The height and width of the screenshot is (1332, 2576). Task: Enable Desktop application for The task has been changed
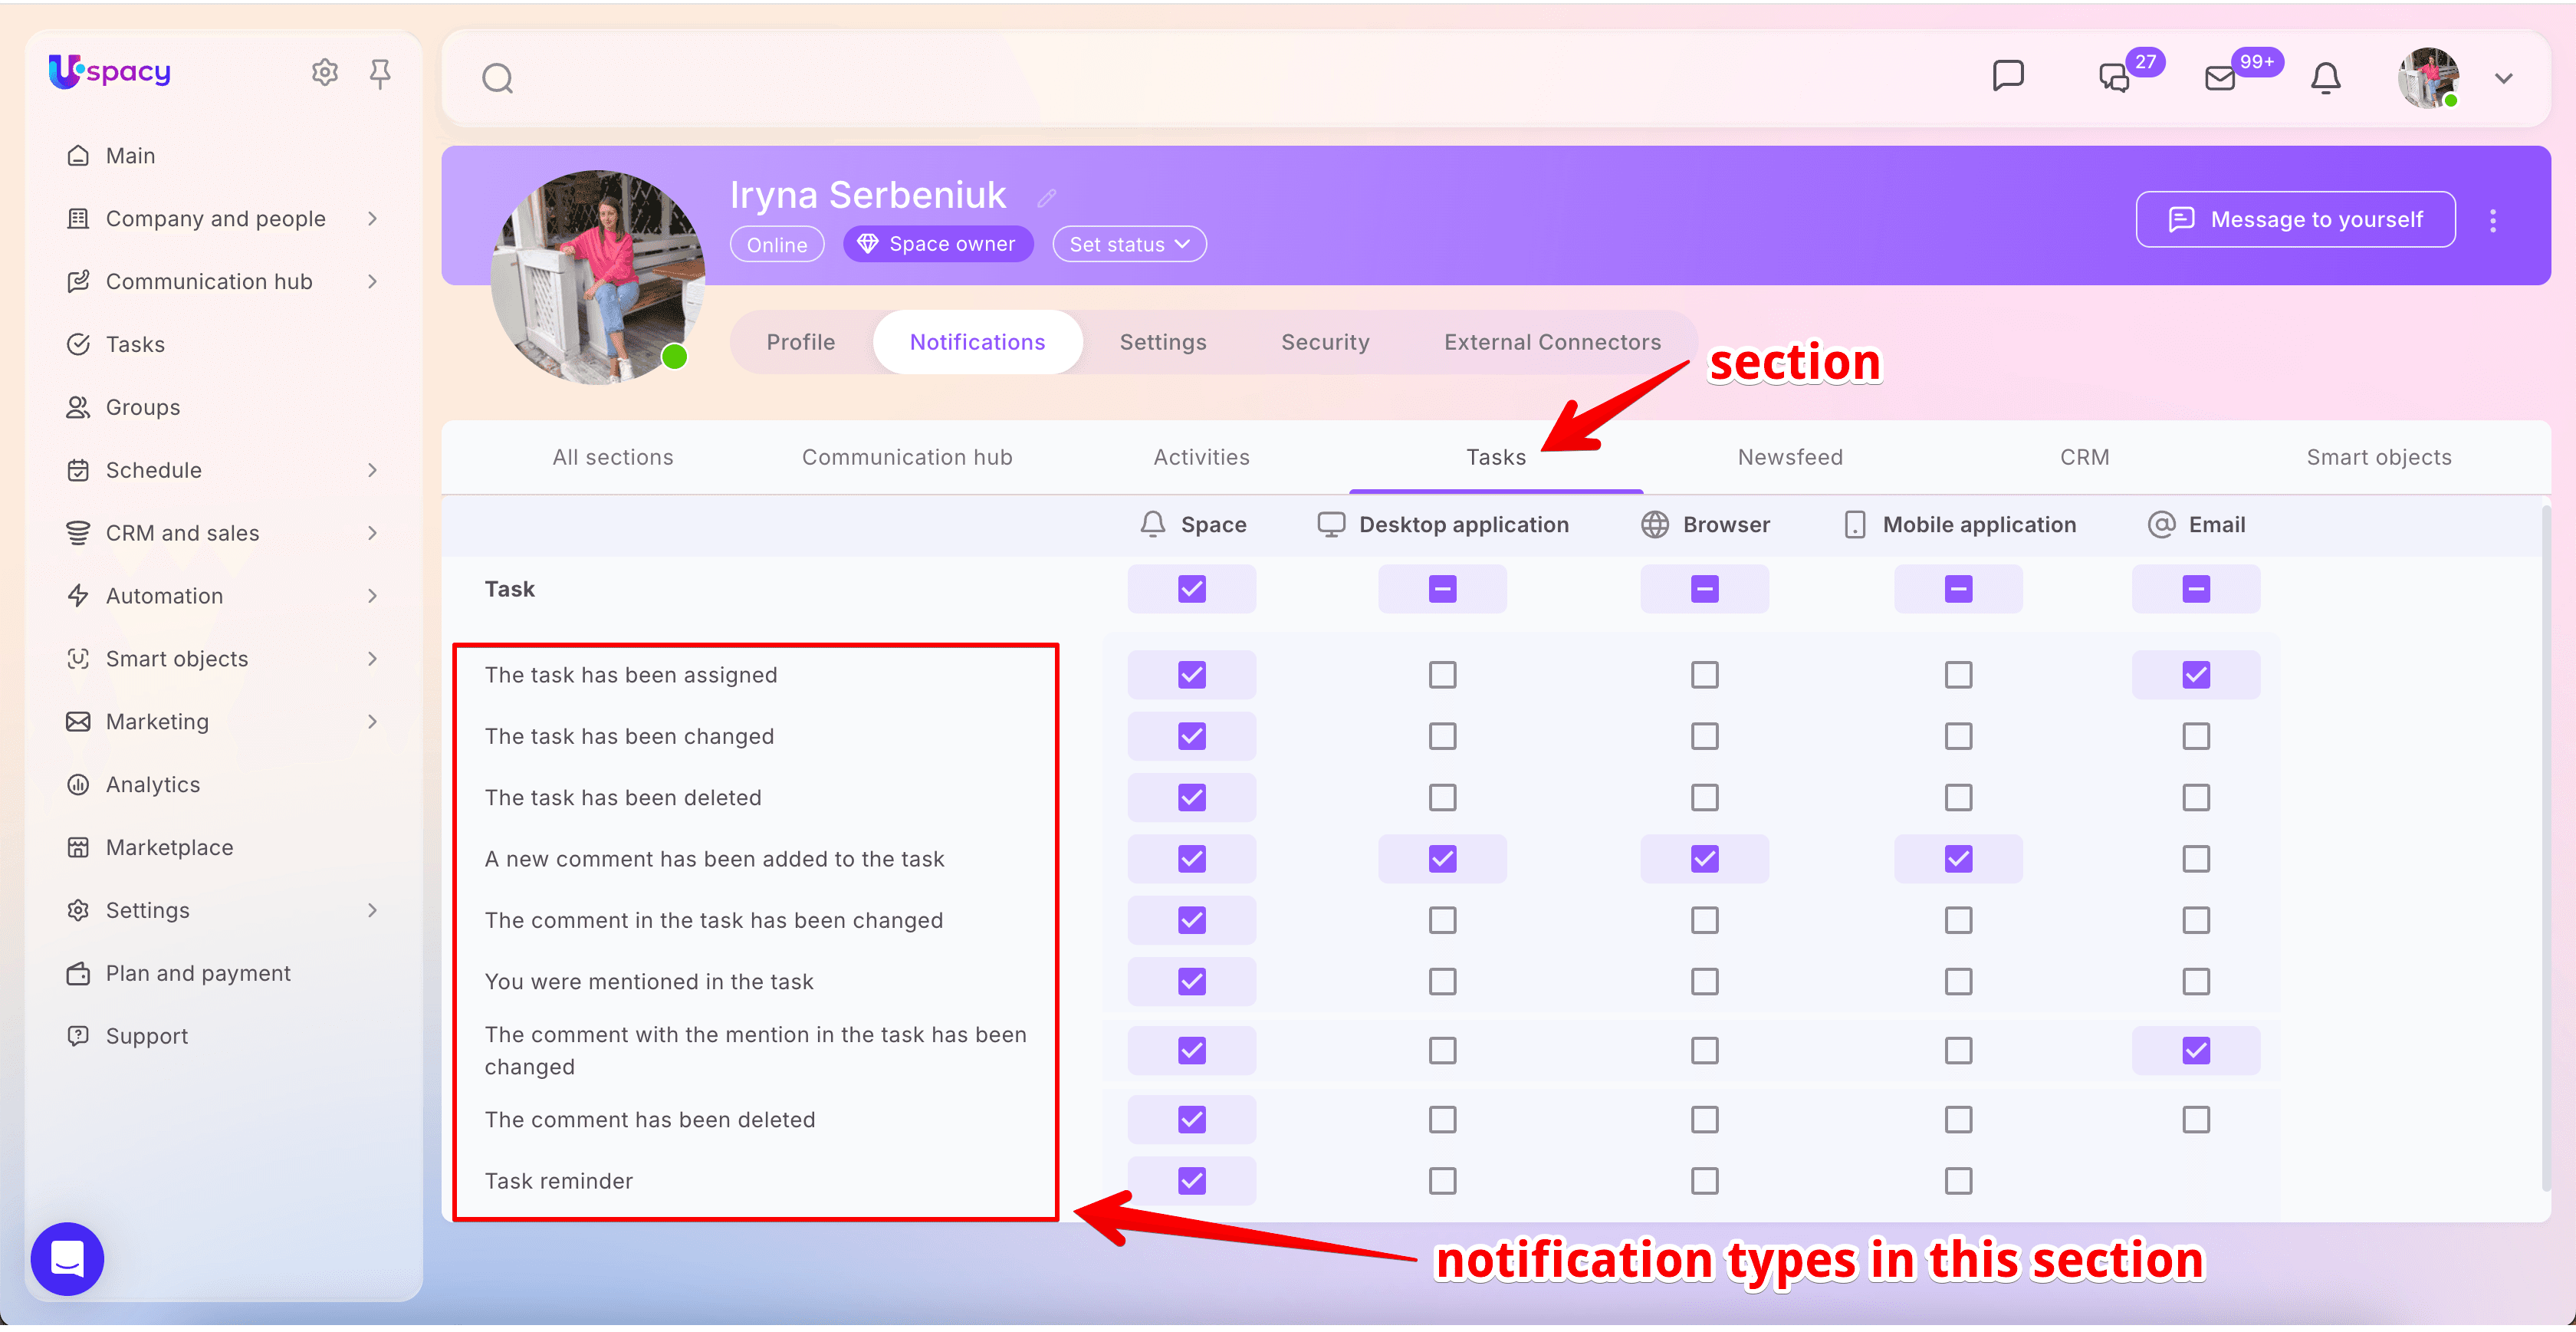[x=1441, y=736]
